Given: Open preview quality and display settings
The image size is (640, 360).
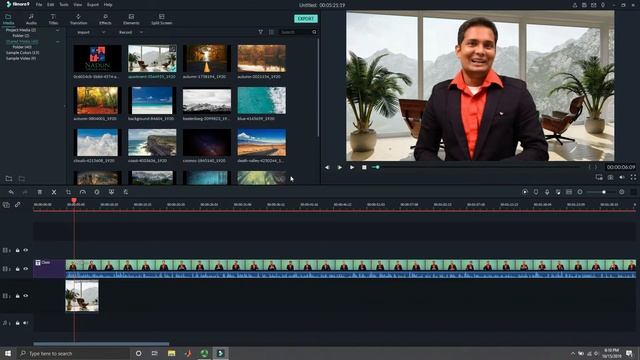Looking at the screenshot, I should 599,177.
